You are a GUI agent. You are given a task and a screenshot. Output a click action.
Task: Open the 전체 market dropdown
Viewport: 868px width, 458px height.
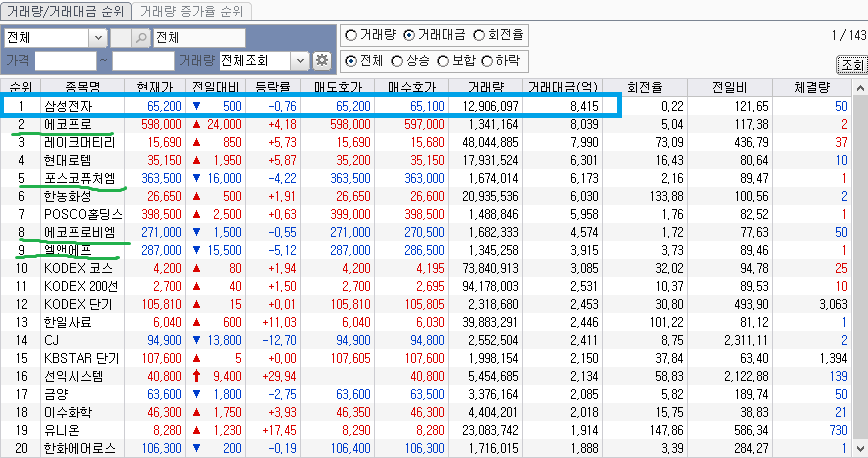pos(98,38)
